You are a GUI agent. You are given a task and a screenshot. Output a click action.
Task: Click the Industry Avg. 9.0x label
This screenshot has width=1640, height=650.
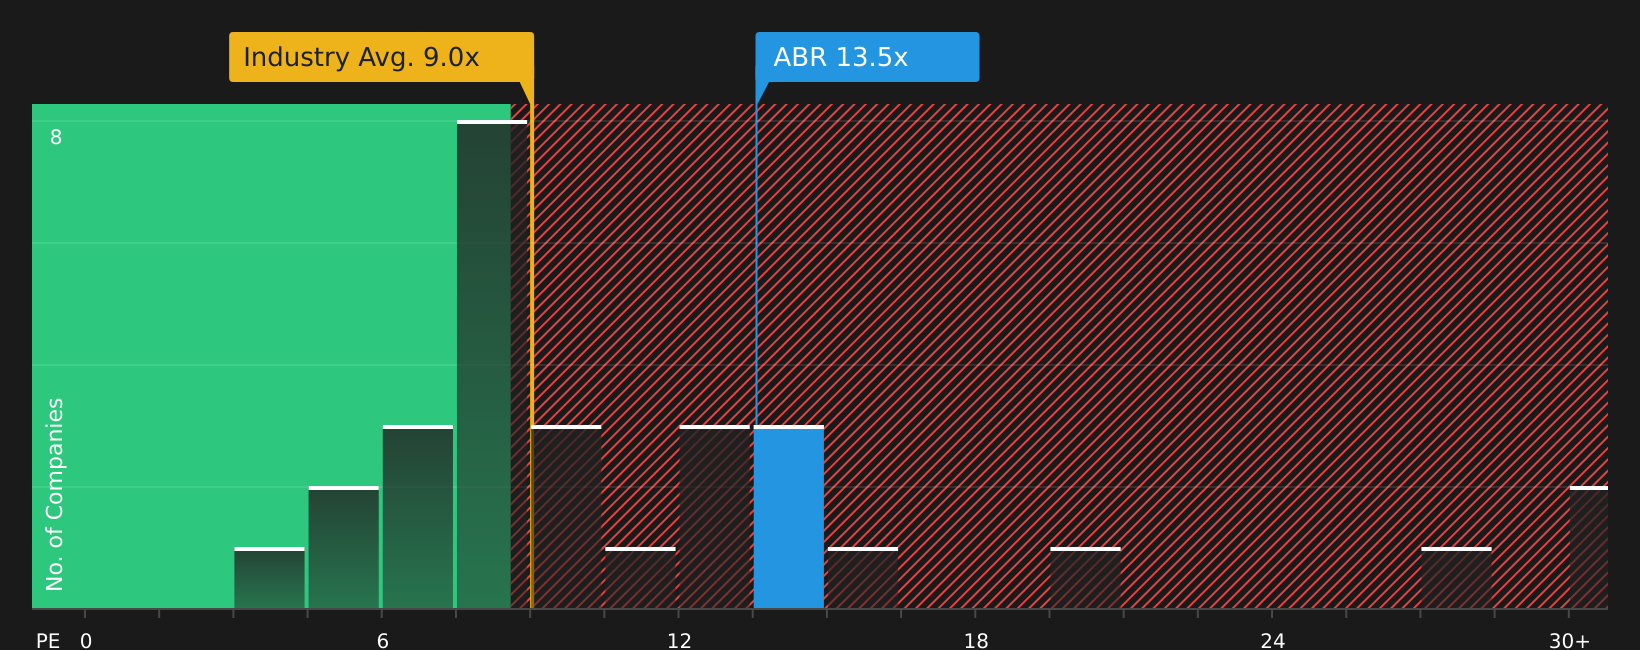tap(381, 57)
